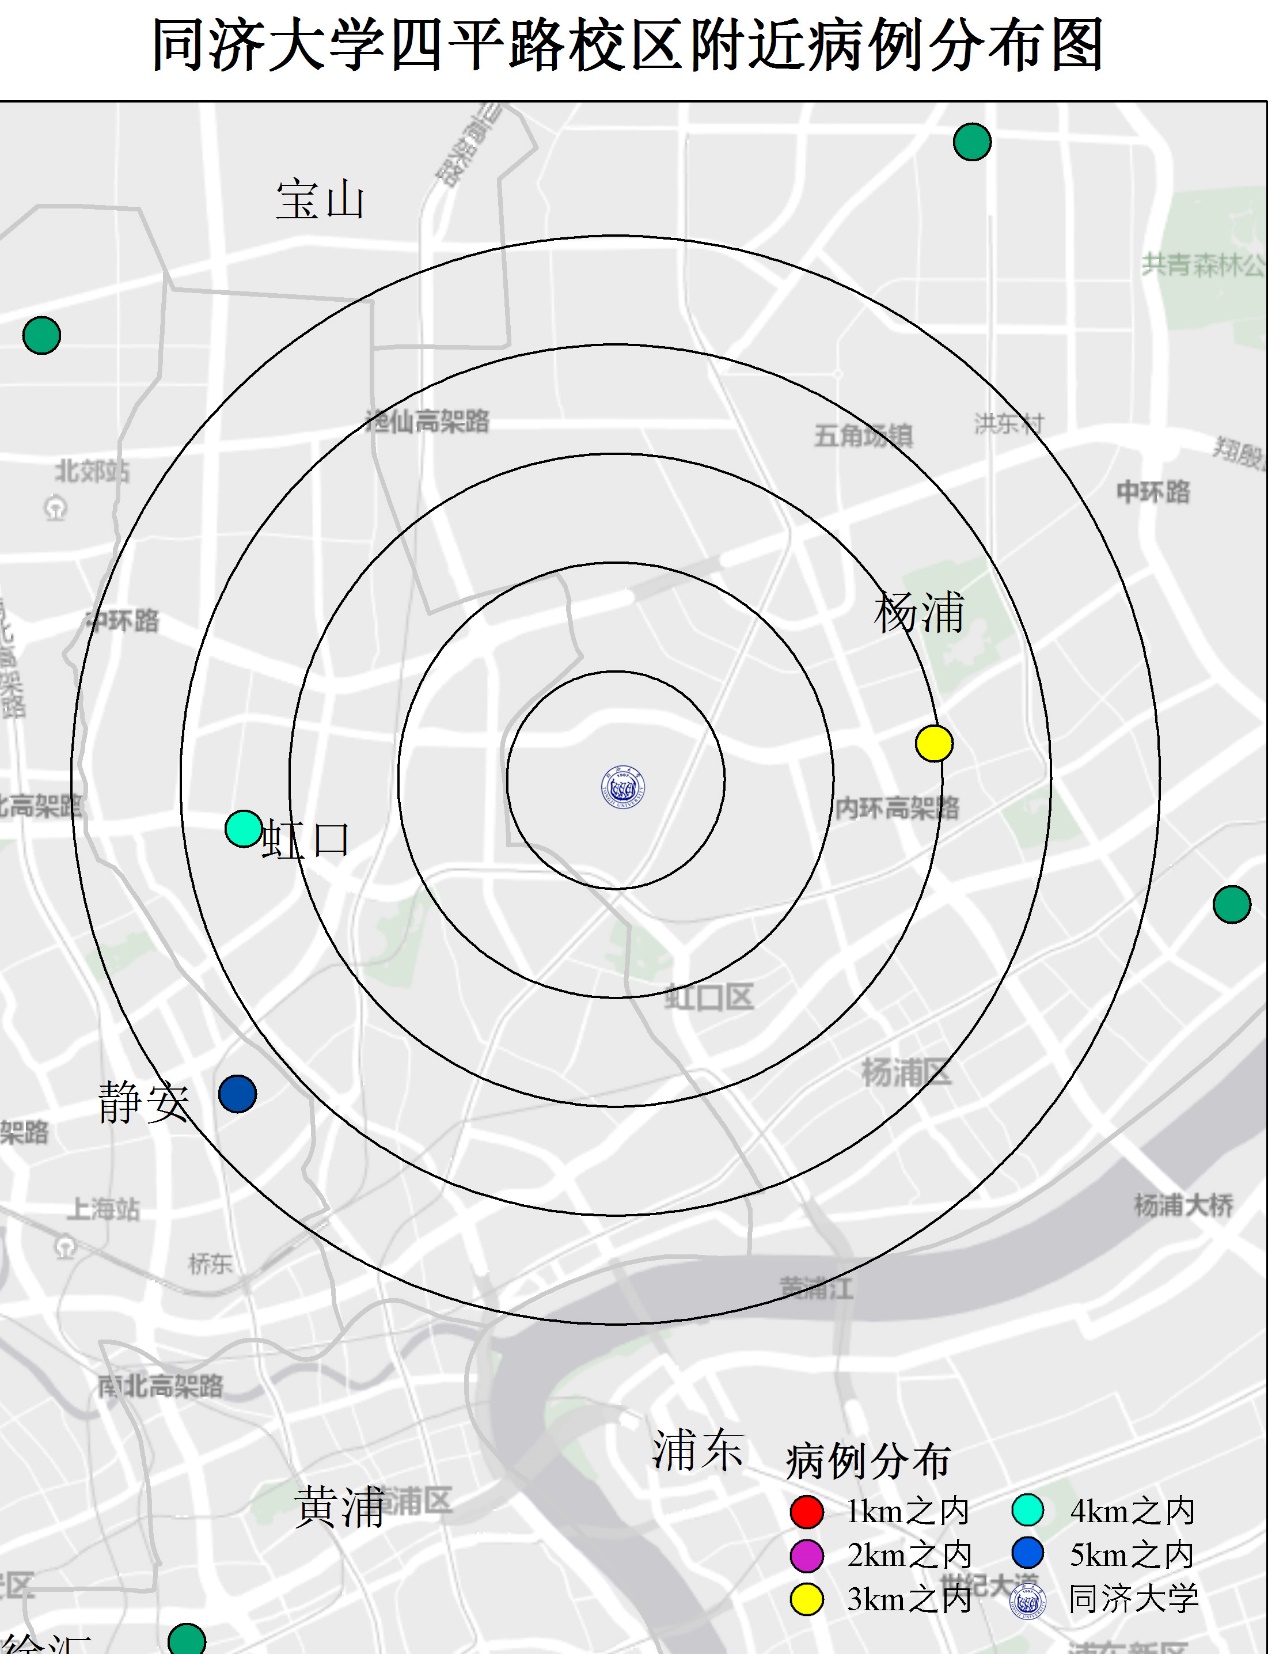The width and height of the screenshot is (1268, 1654).
Task: Click the gray 虹口区 basemap label
Action: 709,997
